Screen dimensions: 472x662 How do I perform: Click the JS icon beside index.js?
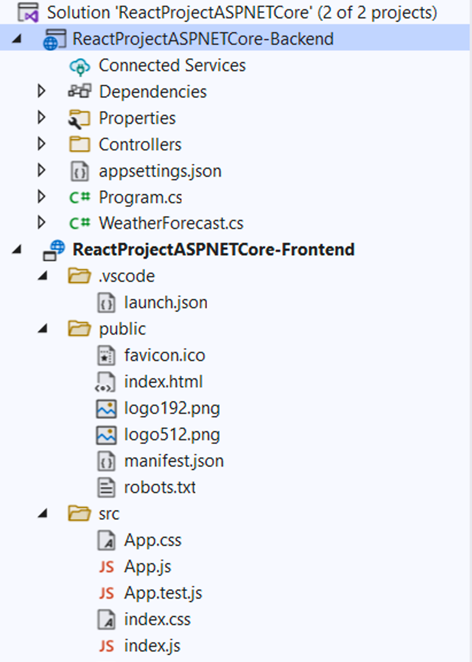pos(106,646)
